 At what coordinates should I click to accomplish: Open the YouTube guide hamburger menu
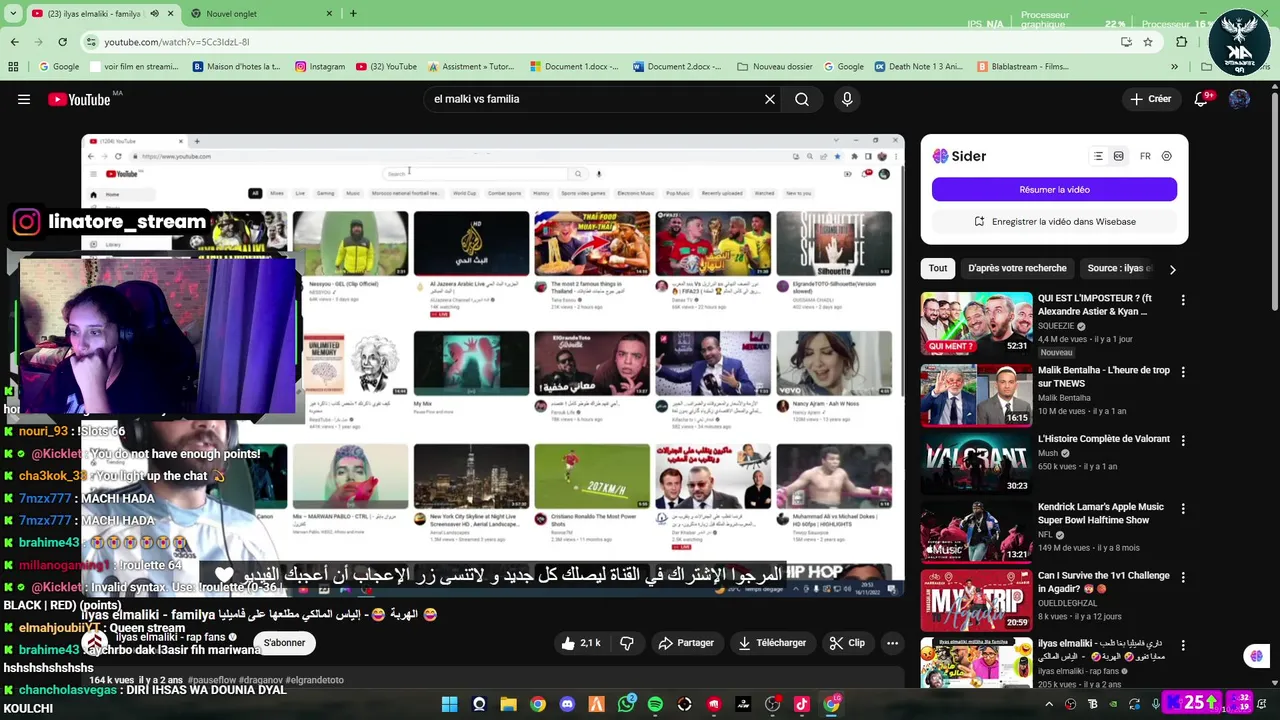click(x=24, y=99)
